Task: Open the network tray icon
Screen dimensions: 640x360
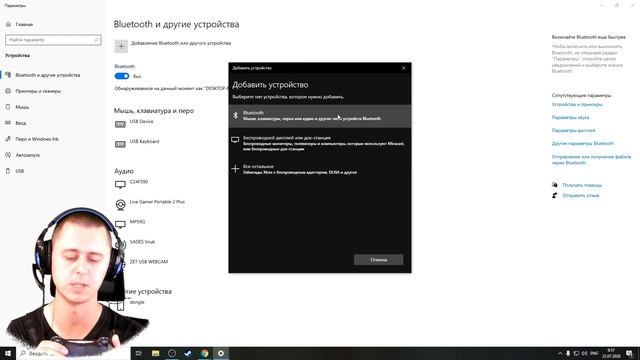Action: point(576,353)
